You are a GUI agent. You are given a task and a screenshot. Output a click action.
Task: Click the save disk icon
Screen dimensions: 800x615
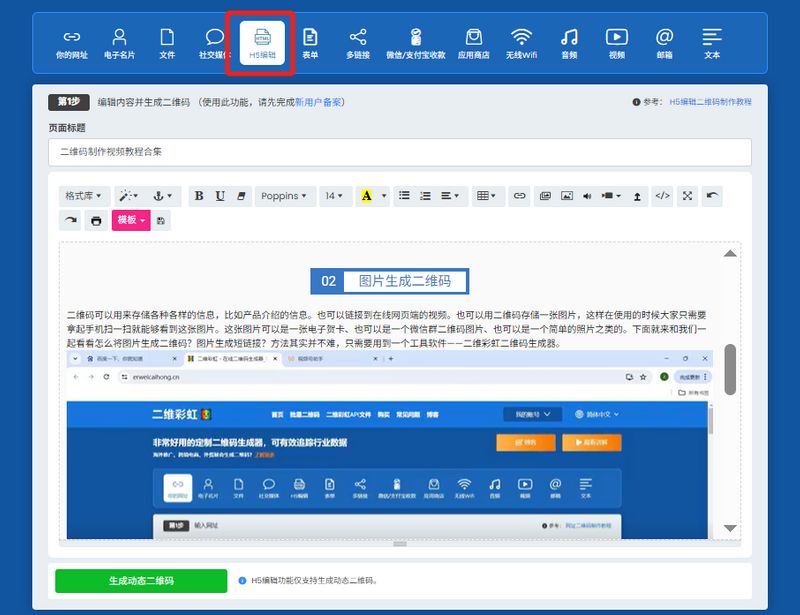coord(161,220)
